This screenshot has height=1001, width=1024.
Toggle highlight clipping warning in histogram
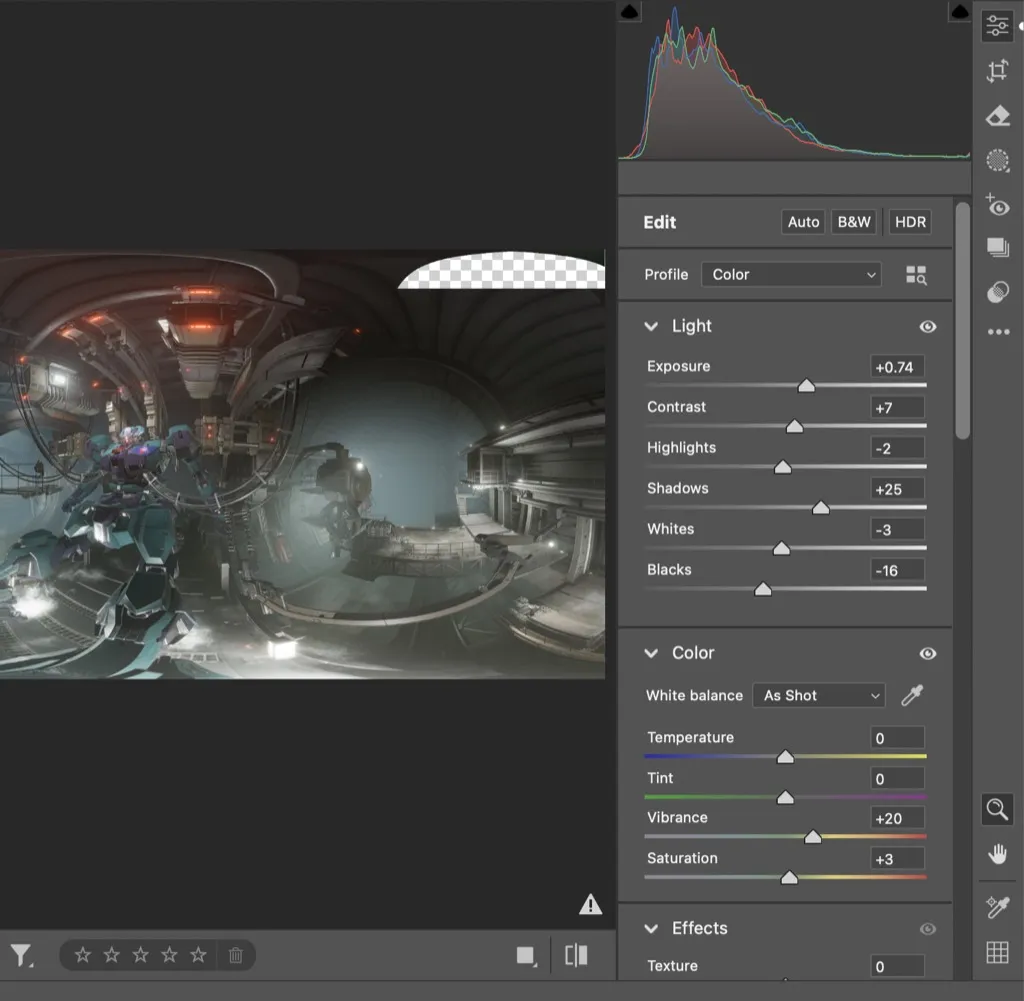959,11
